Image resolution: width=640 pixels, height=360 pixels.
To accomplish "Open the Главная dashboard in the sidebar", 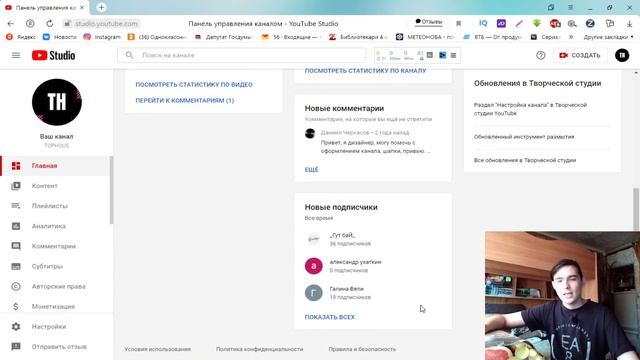I will pos(56,166).
